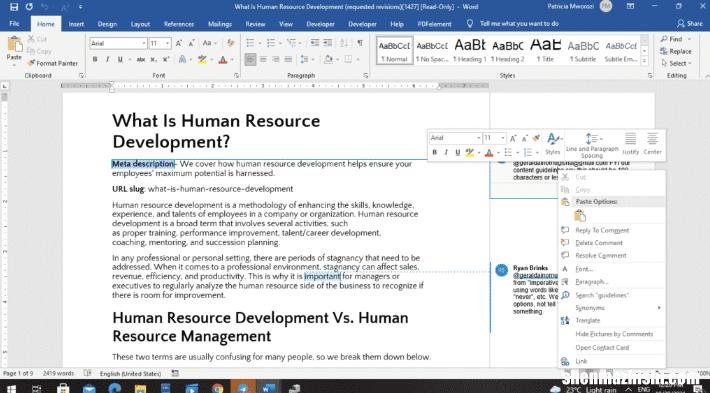Switch to the Layout tab

point(140,24)
